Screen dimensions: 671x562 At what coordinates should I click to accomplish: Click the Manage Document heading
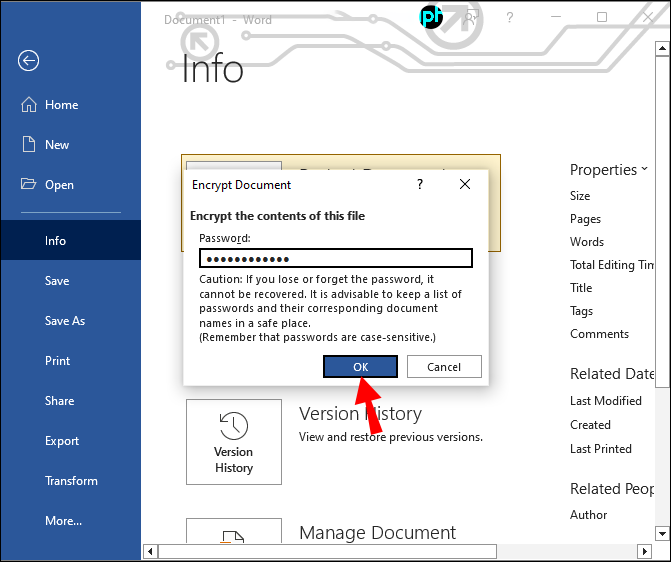point(377,533)
